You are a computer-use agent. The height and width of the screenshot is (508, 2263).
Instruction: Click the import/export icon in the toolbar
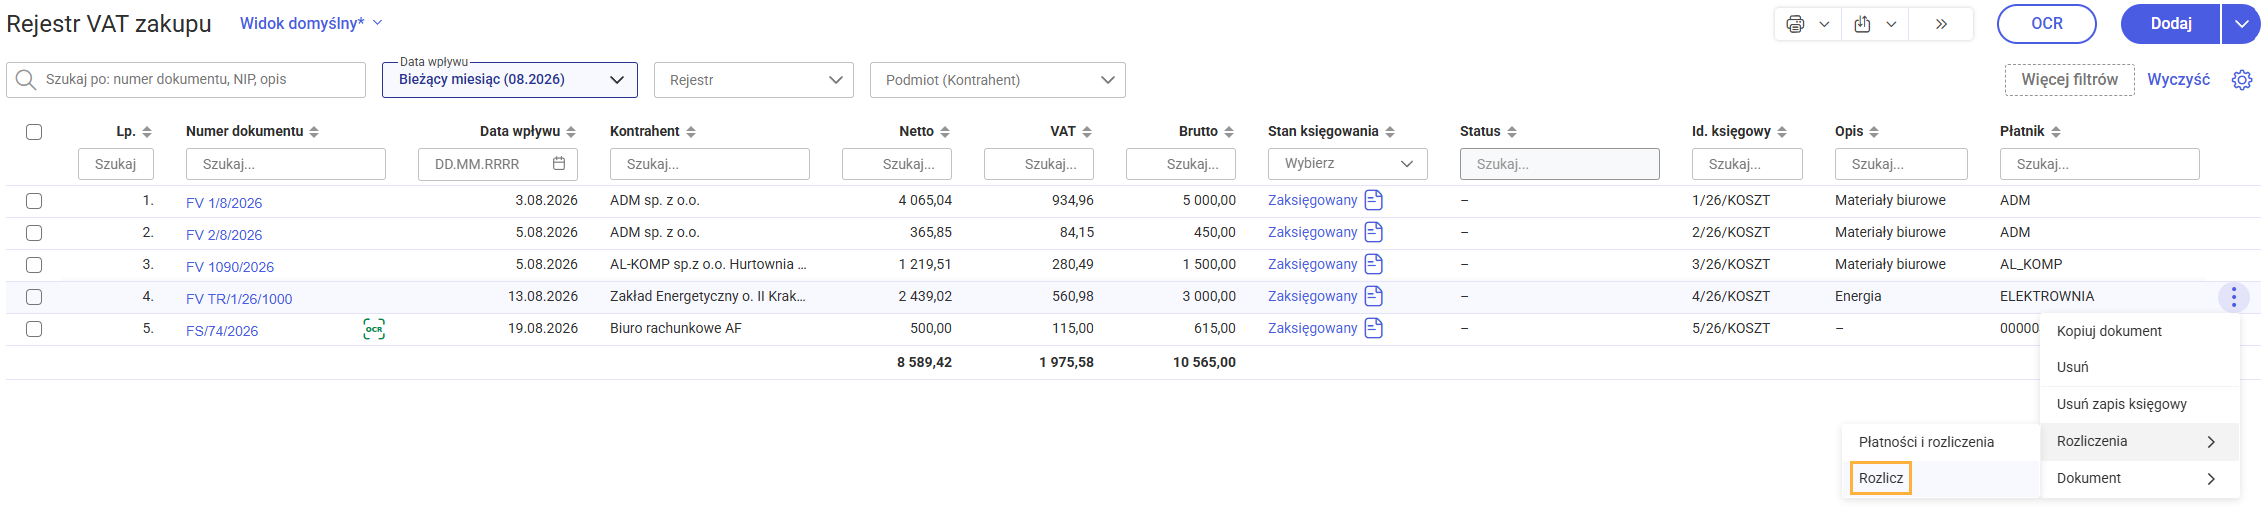click(x=1862, y=24)
